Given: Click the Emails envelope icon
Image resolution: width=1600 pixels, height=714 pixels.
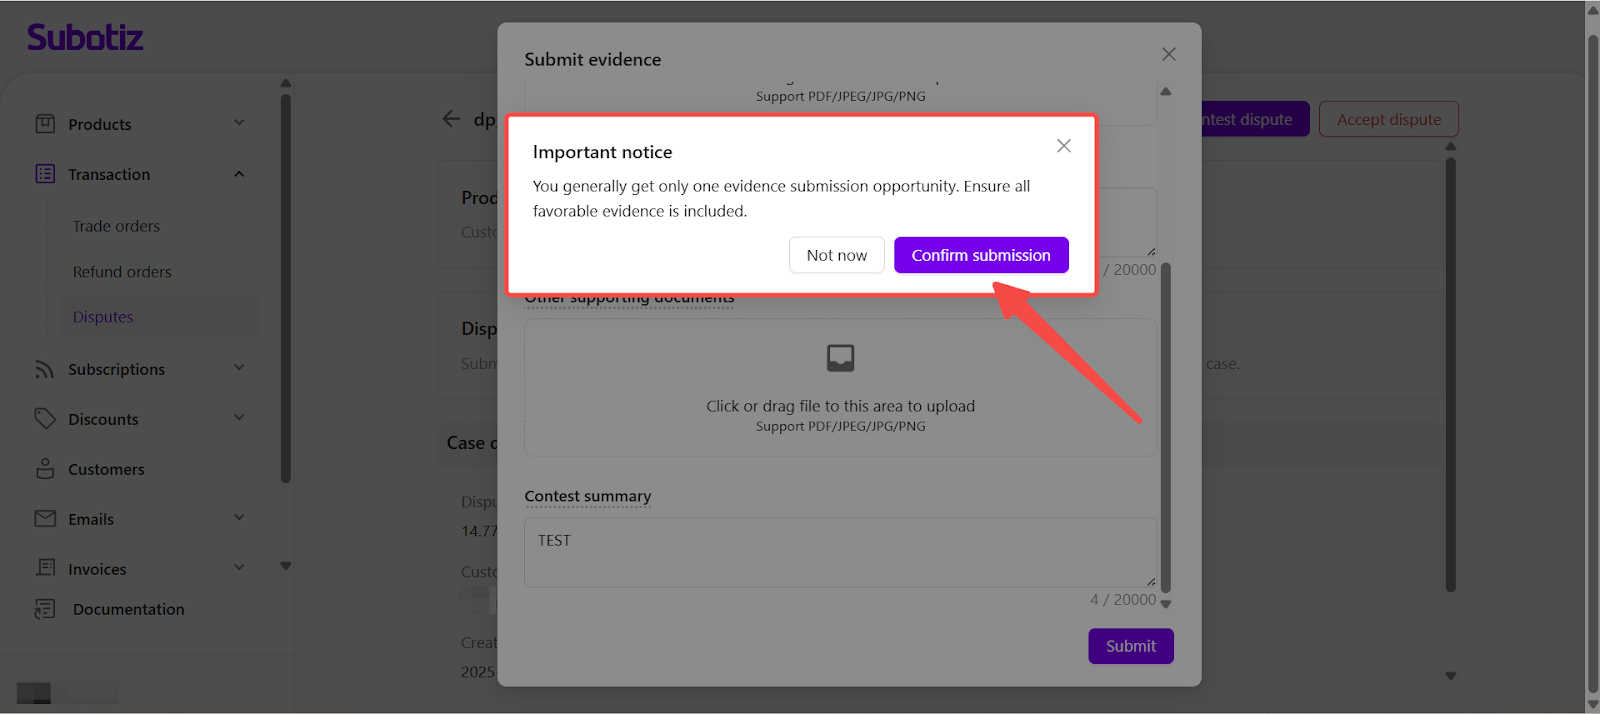Looking at the screenshot, I should pos(45,519).
